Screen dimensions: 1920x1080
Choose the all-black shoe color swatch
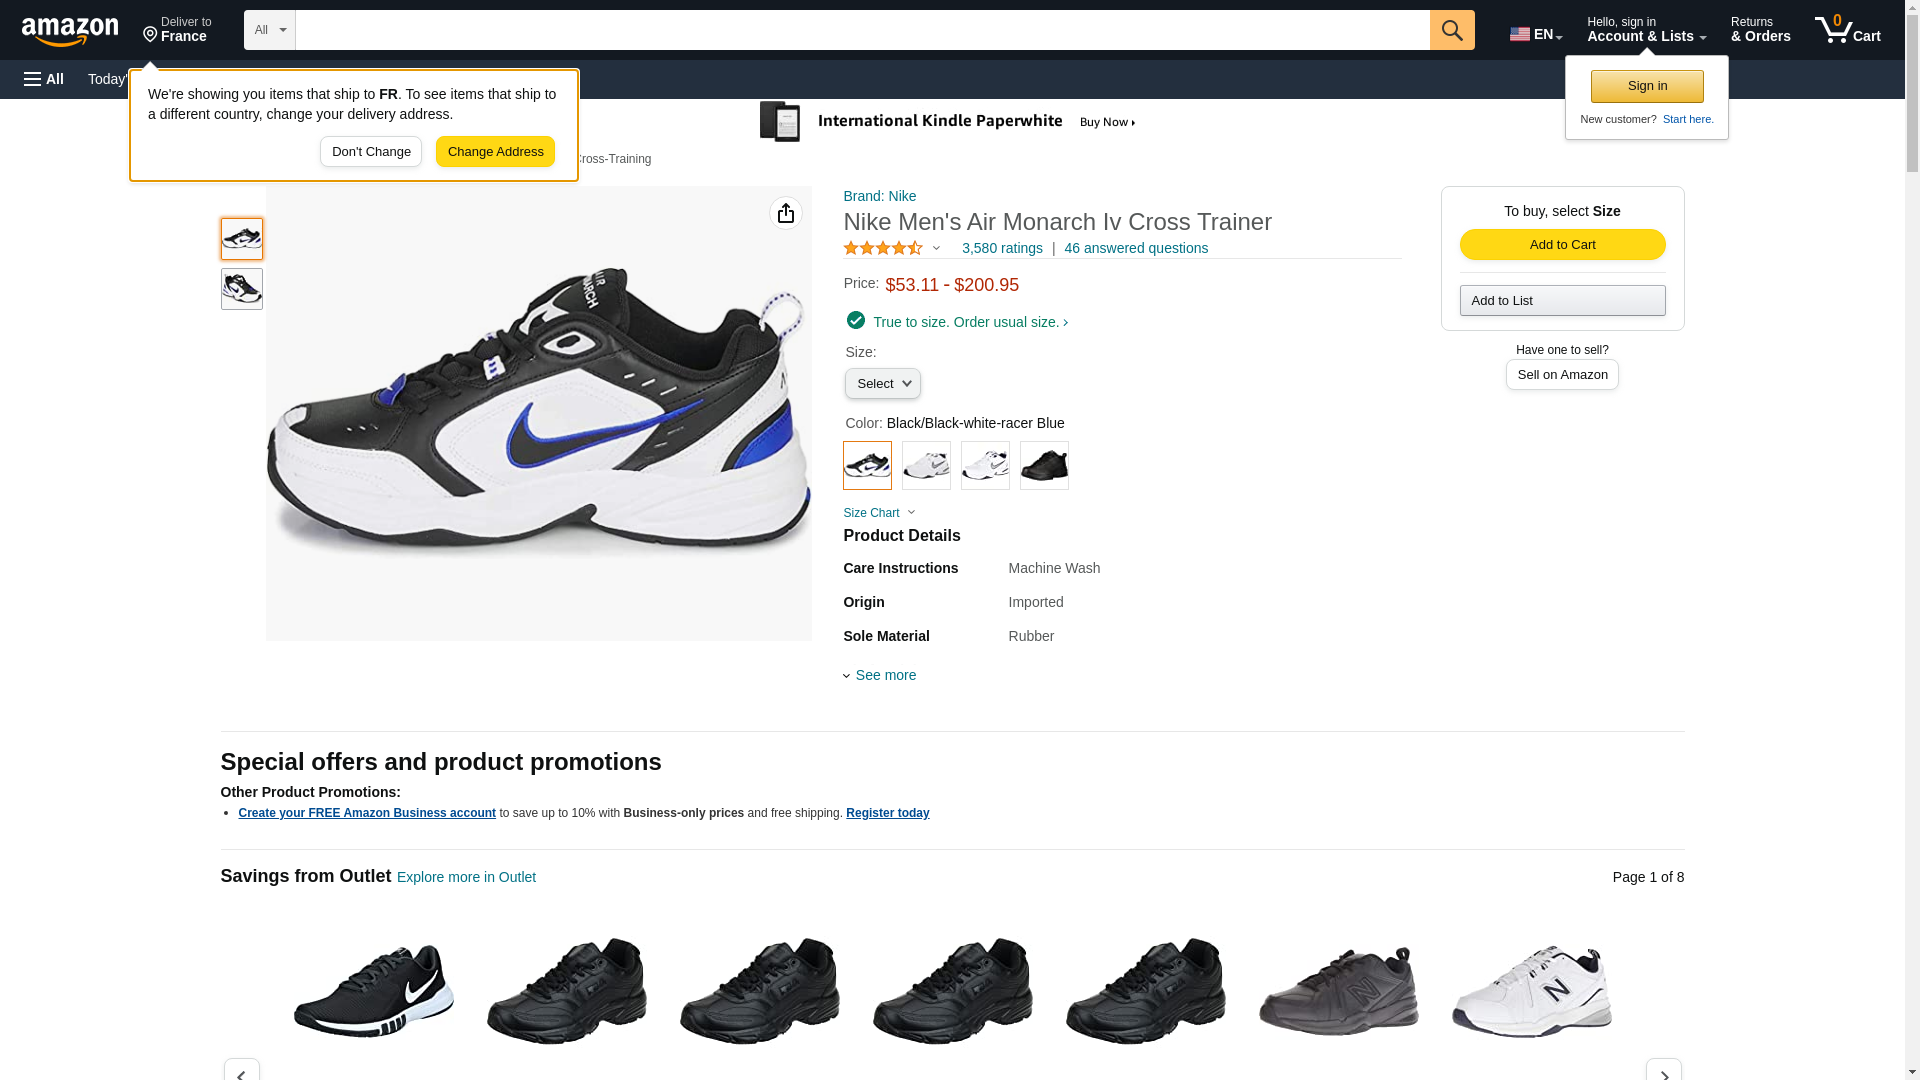click(x=1044, y=465)
